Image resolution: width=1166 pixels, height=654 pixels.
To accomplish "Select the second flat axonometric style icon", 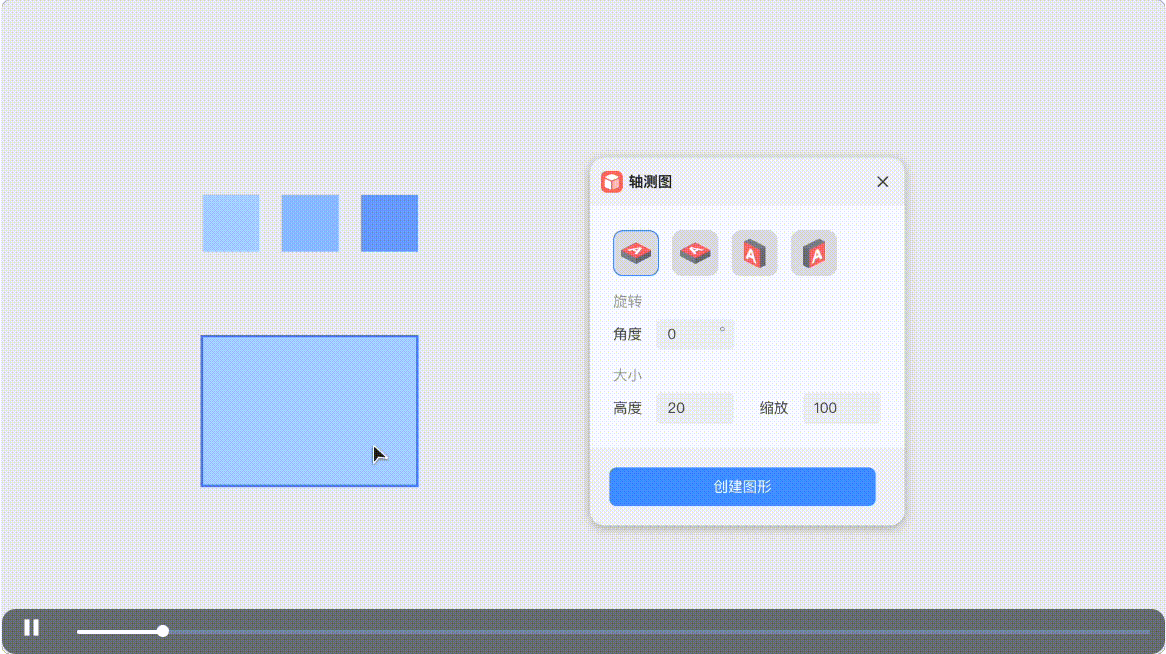I will 695,253.
